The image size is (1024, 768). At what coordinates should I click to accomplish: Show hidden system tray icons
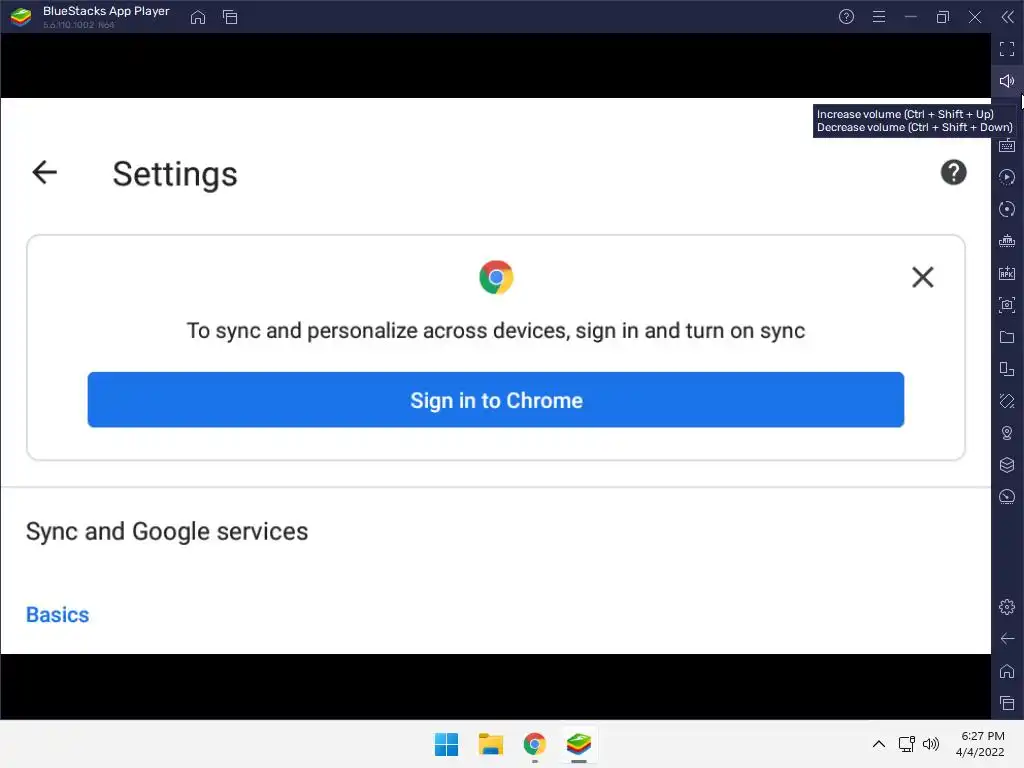coord(879,744)
